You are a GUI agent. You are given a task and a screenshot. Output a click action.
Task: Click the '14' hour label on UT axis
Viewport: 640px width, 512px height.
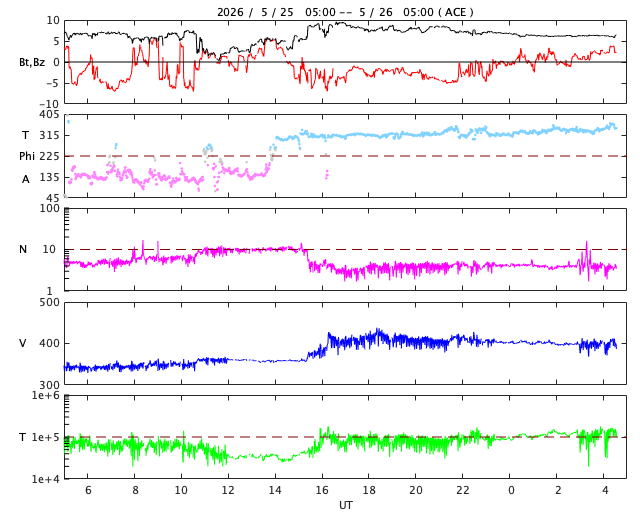pos(275,490)
